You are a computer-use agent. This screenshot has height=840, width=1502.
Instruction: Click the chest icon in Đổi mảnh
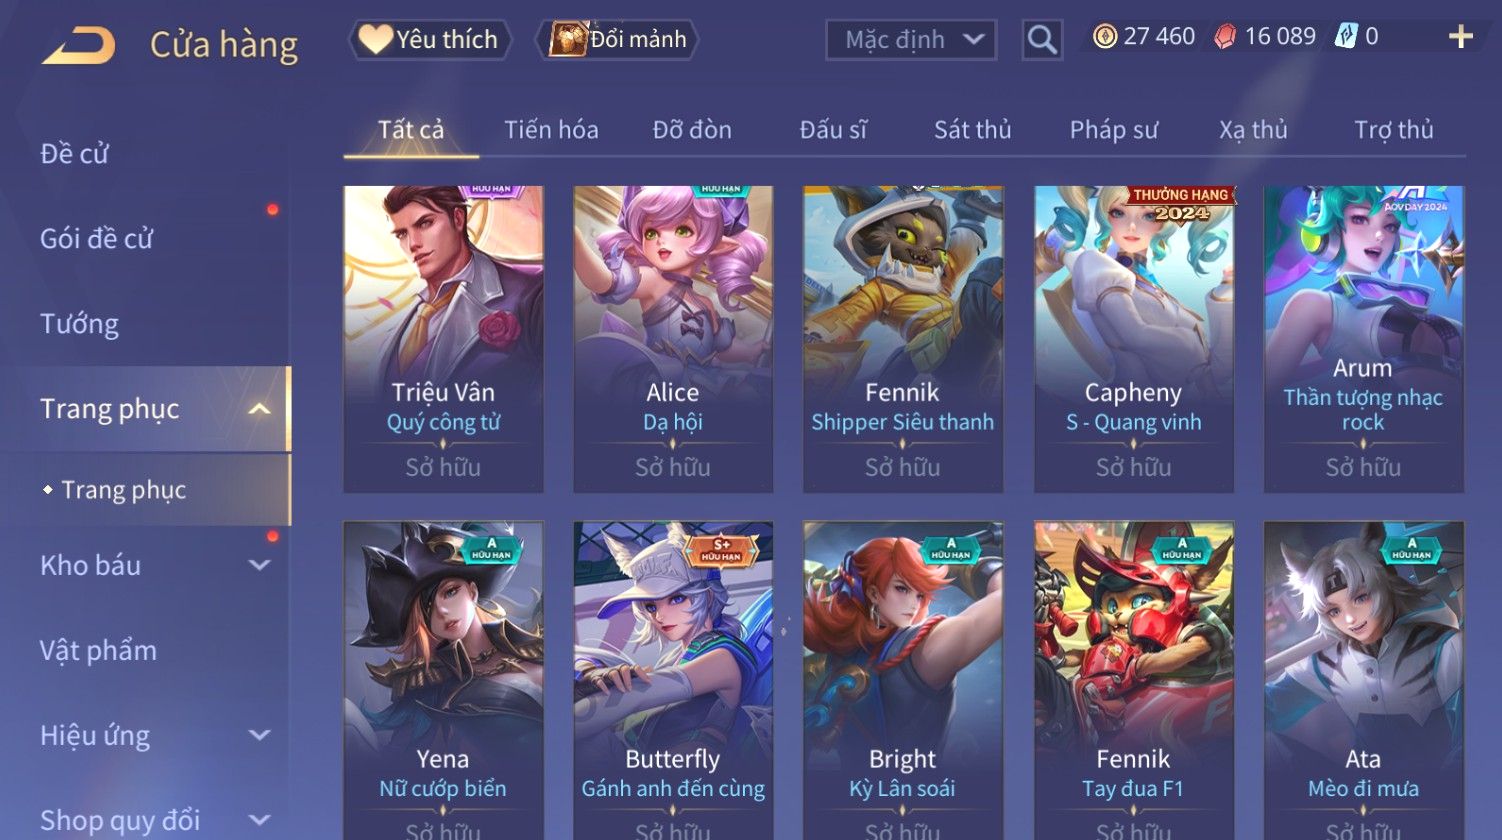click(x=567, y=39)
